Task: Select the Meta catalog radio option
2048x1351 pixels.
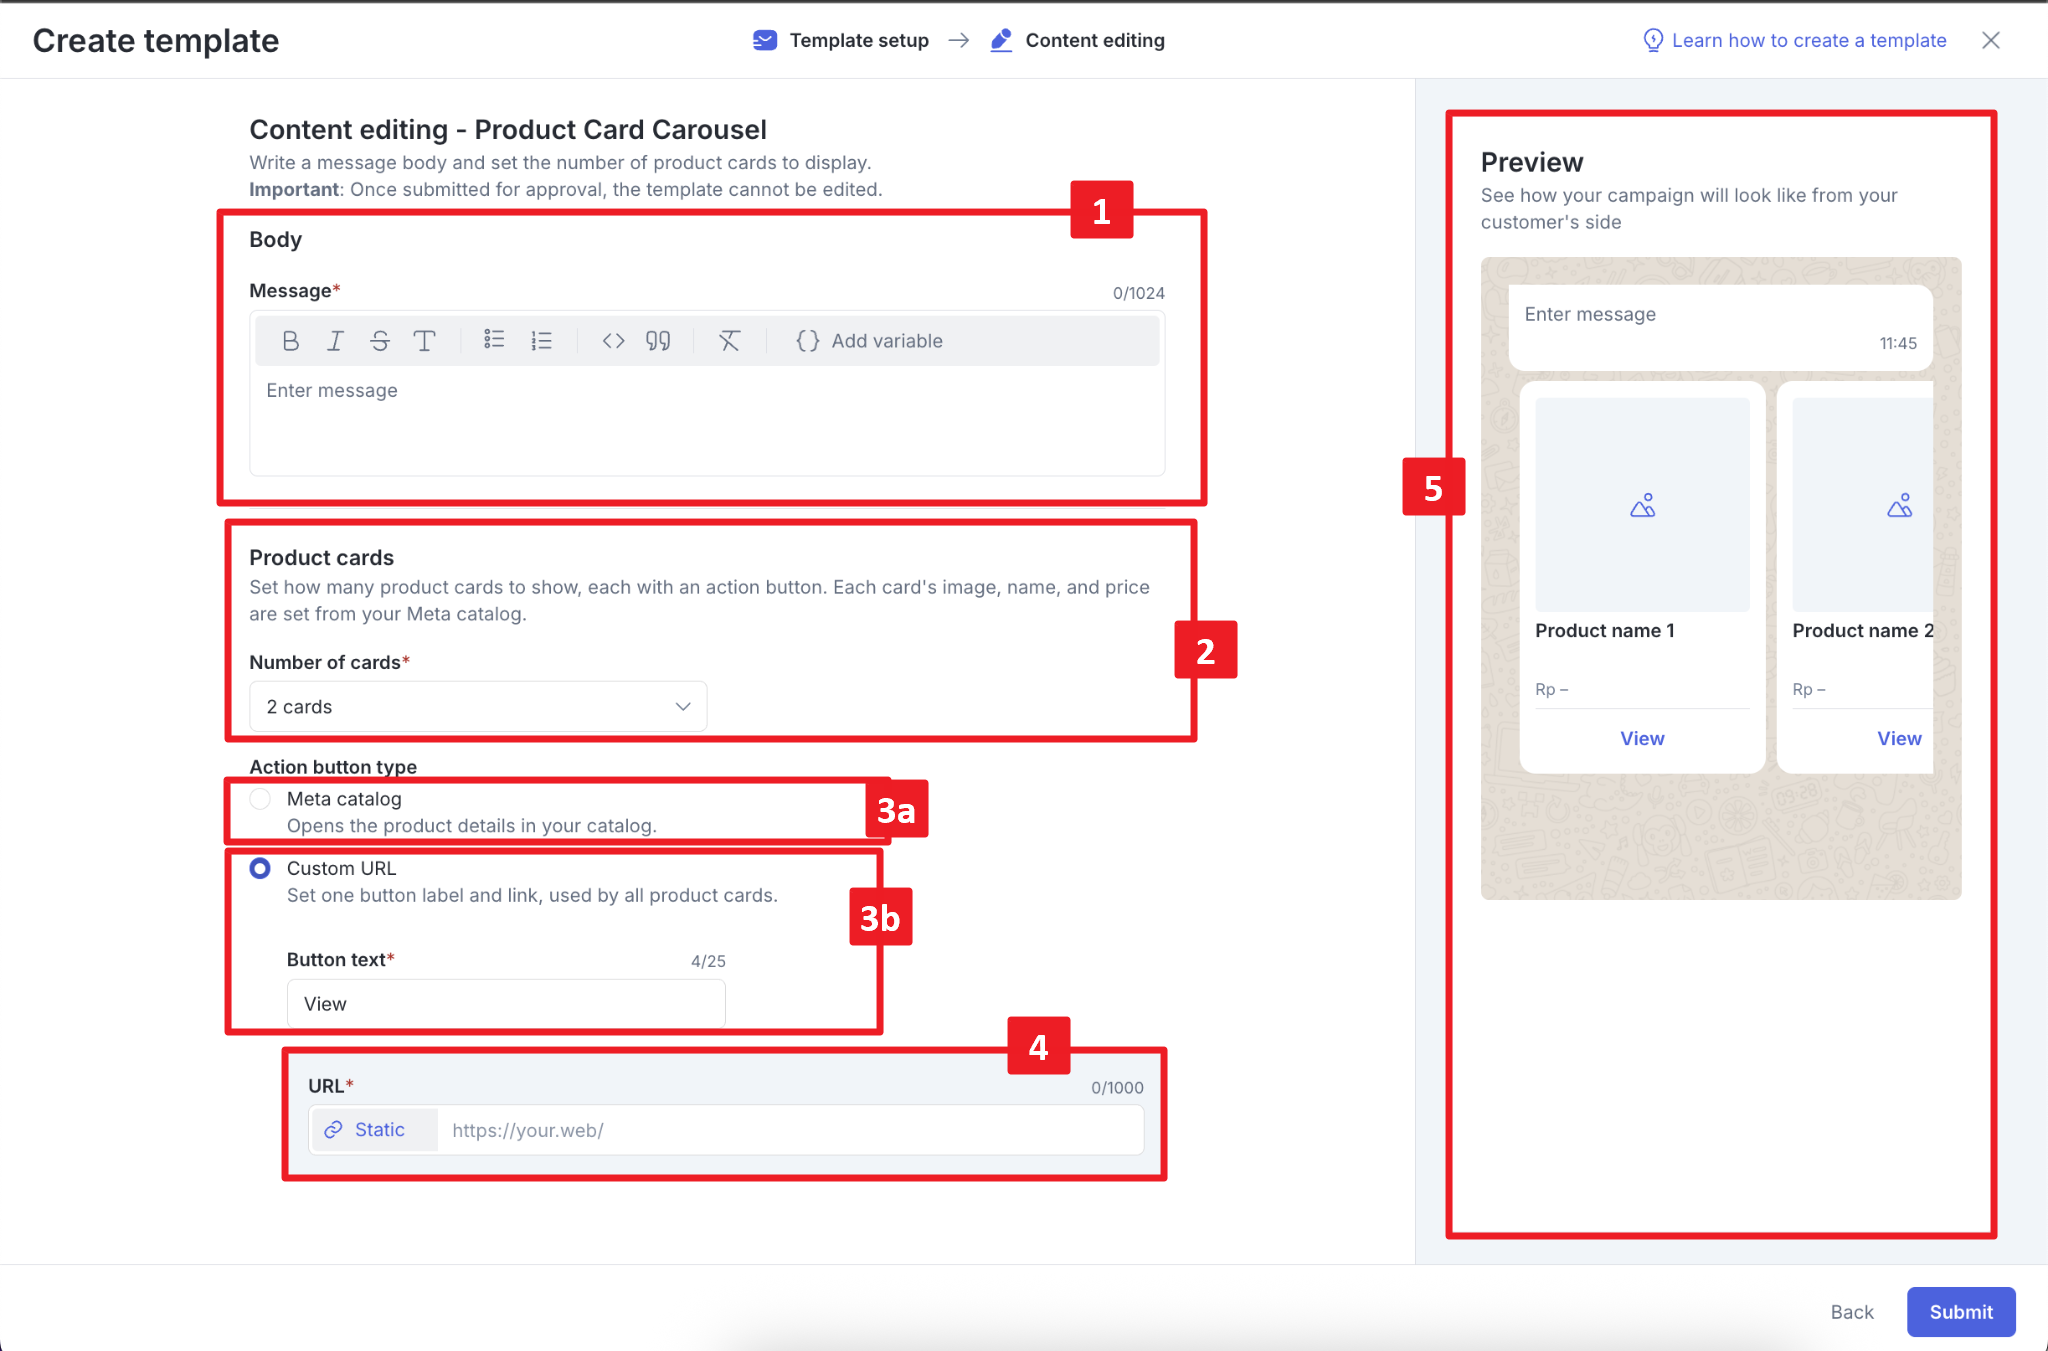Action: (x=260, y=799)
